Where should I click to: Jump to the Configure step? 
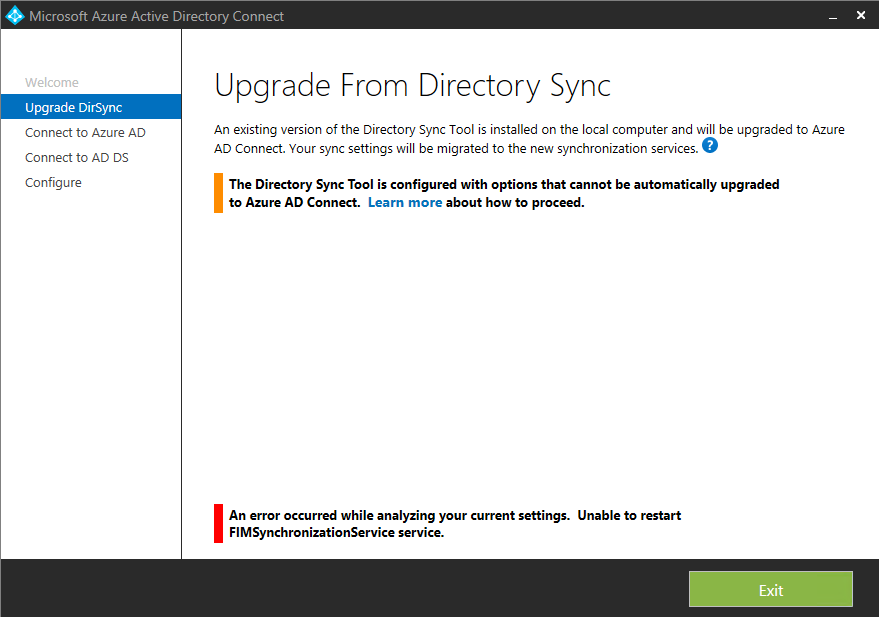(x=54, y=182)
